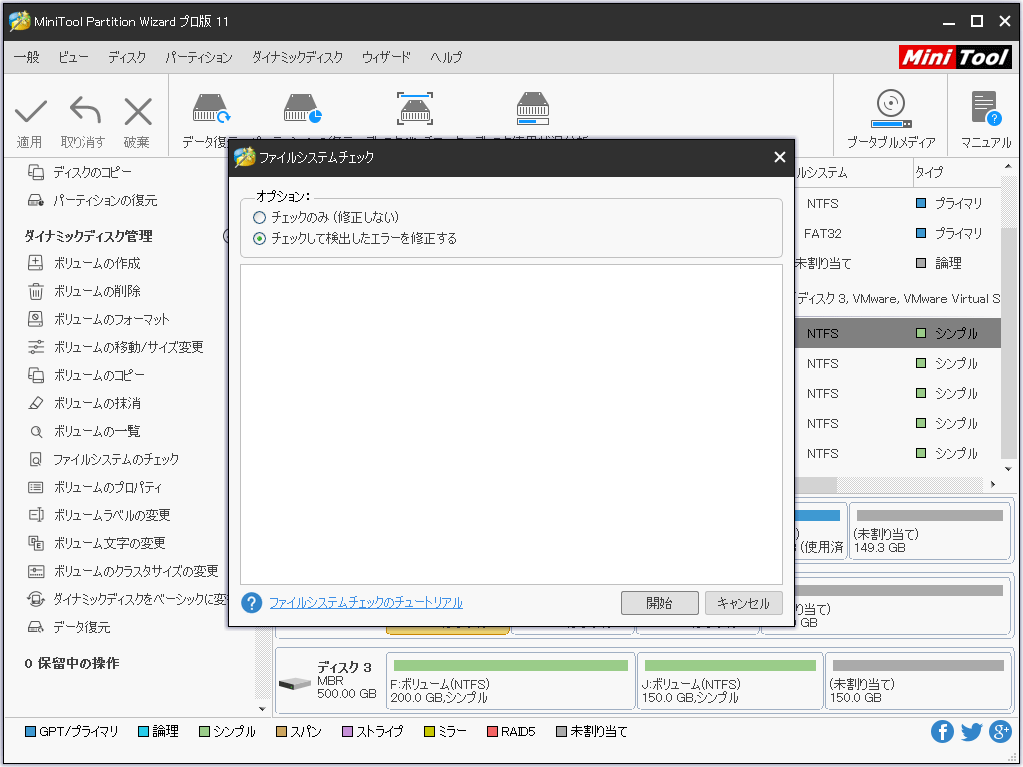The width and height of the screenshot is (1023, 767).
Task: Click Change Cluster Size (ボリュームのクラスタサイズの変更)
Action: click(123, 571)
